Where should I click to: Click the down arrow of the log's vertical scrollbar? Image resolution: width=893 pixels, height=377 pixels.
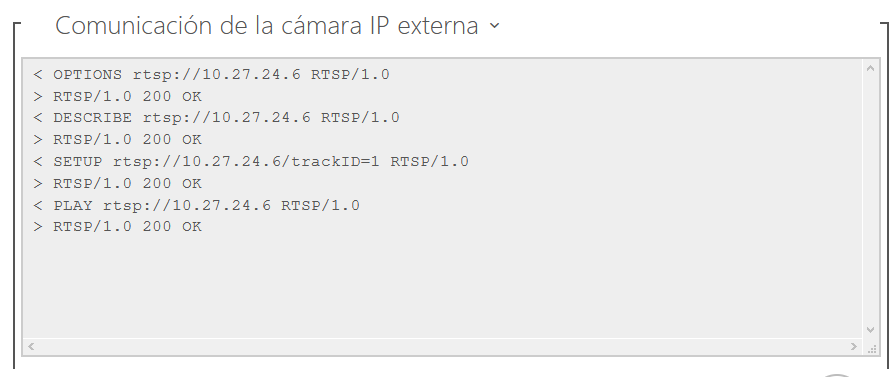[870, 330]
